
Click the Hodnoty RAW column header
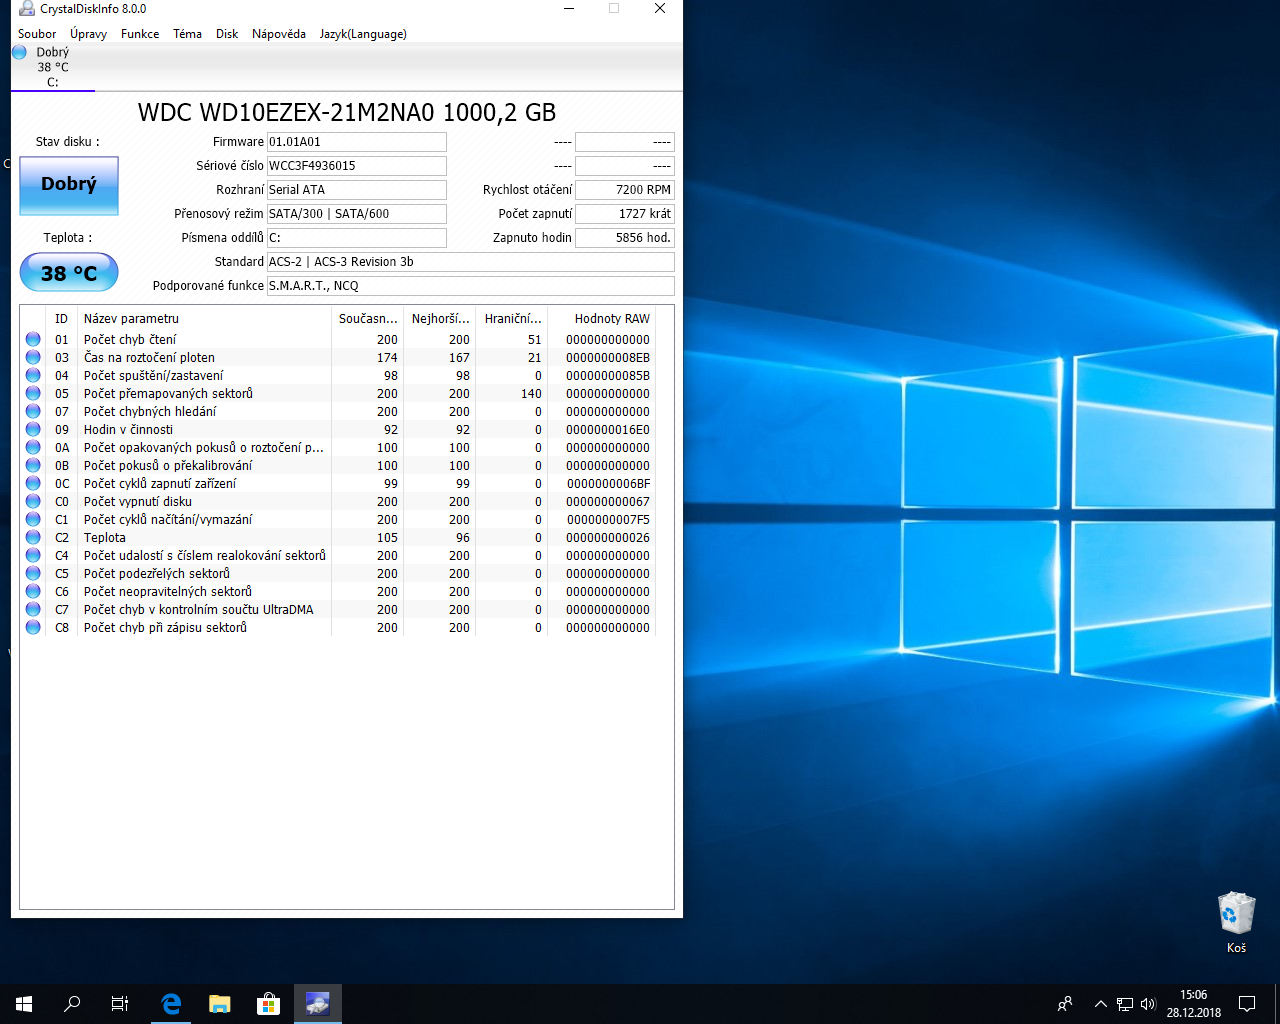(x=611, y=319)
